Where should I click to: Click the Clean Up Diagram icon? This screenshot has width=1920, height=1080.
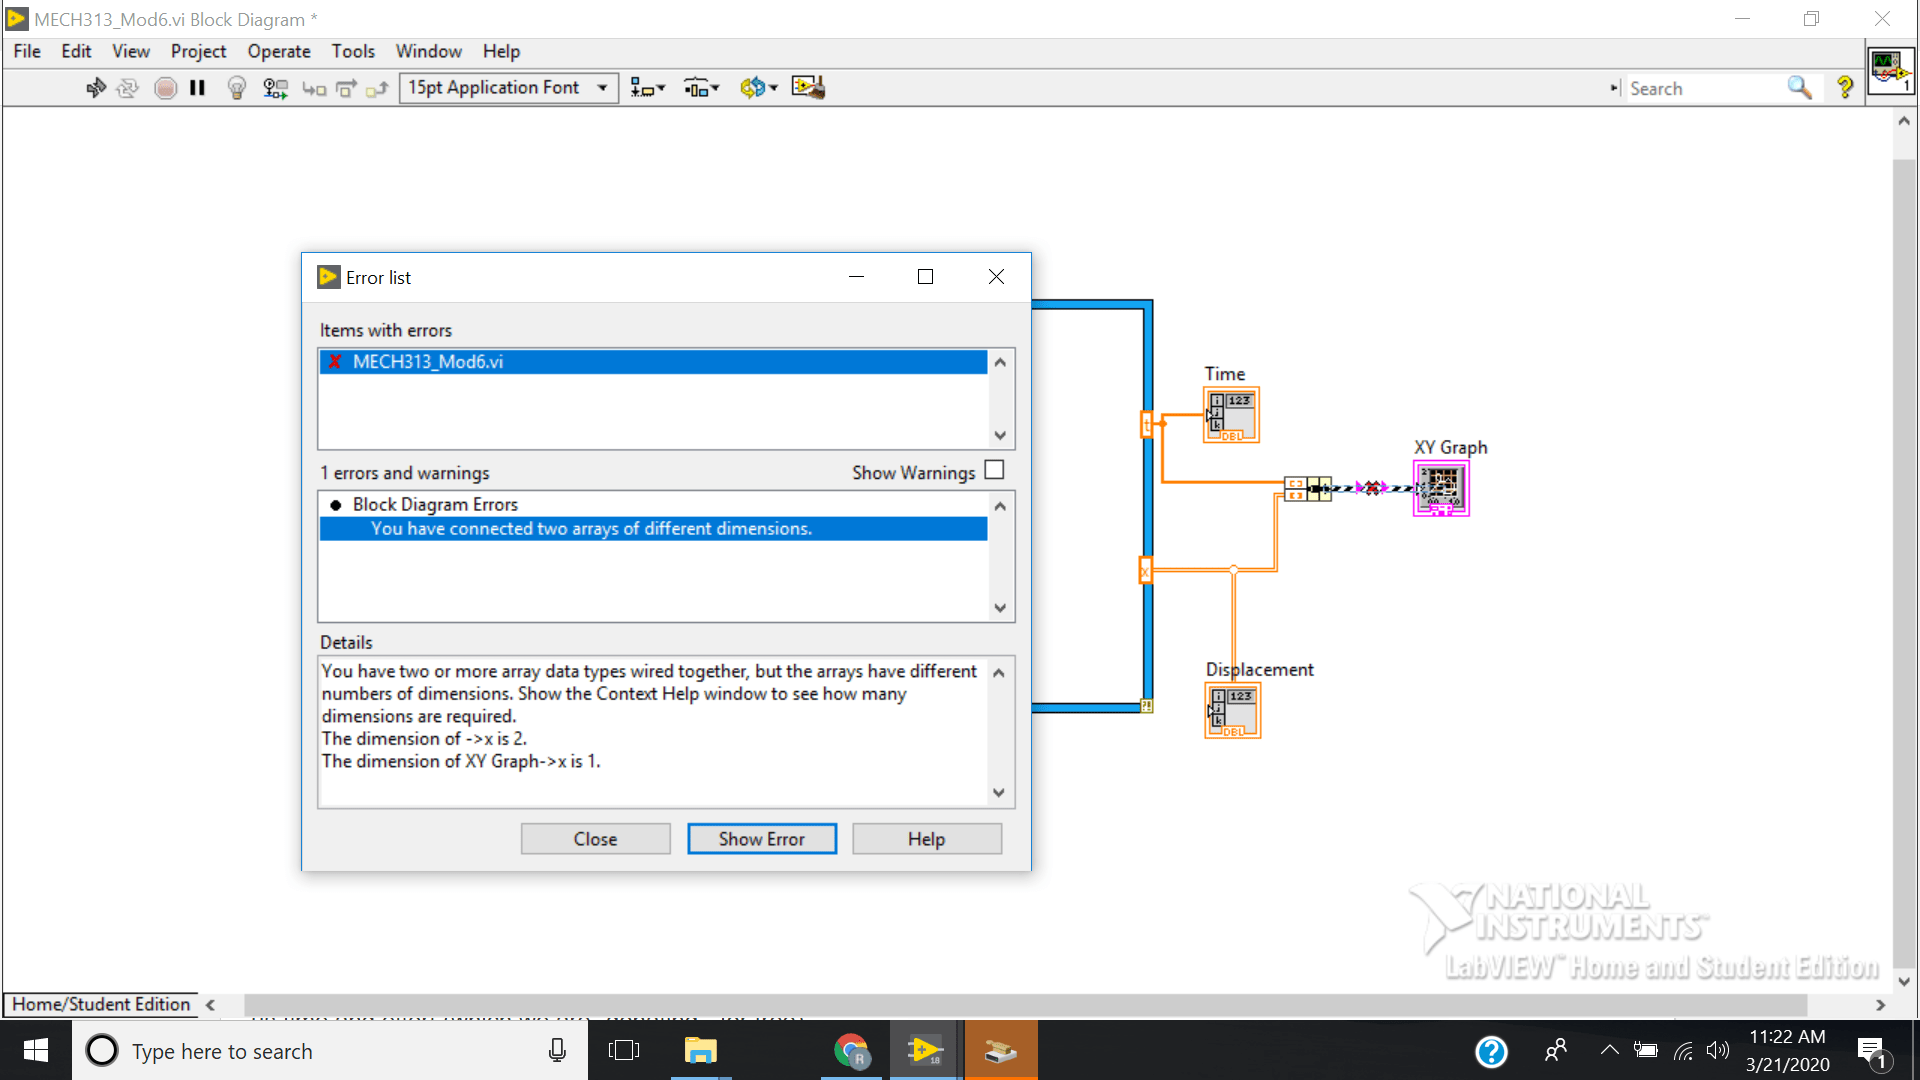(808, 88)
